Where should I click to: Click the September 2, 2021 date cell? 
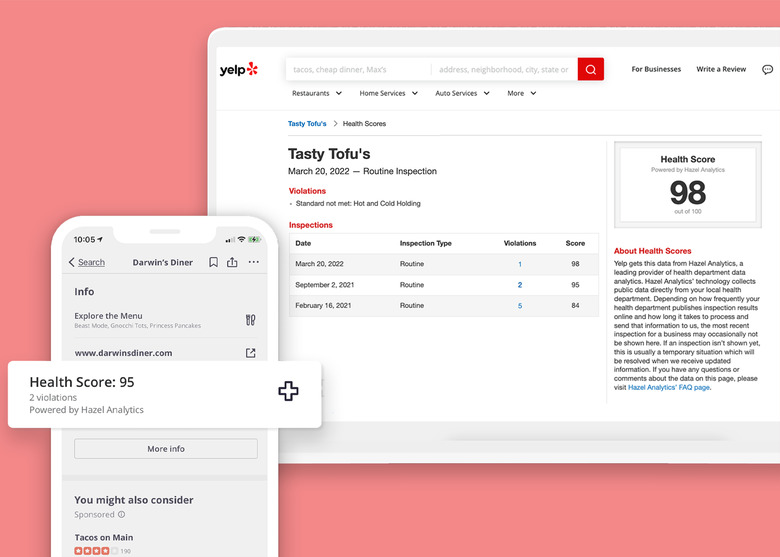click(x=324, y=285)
